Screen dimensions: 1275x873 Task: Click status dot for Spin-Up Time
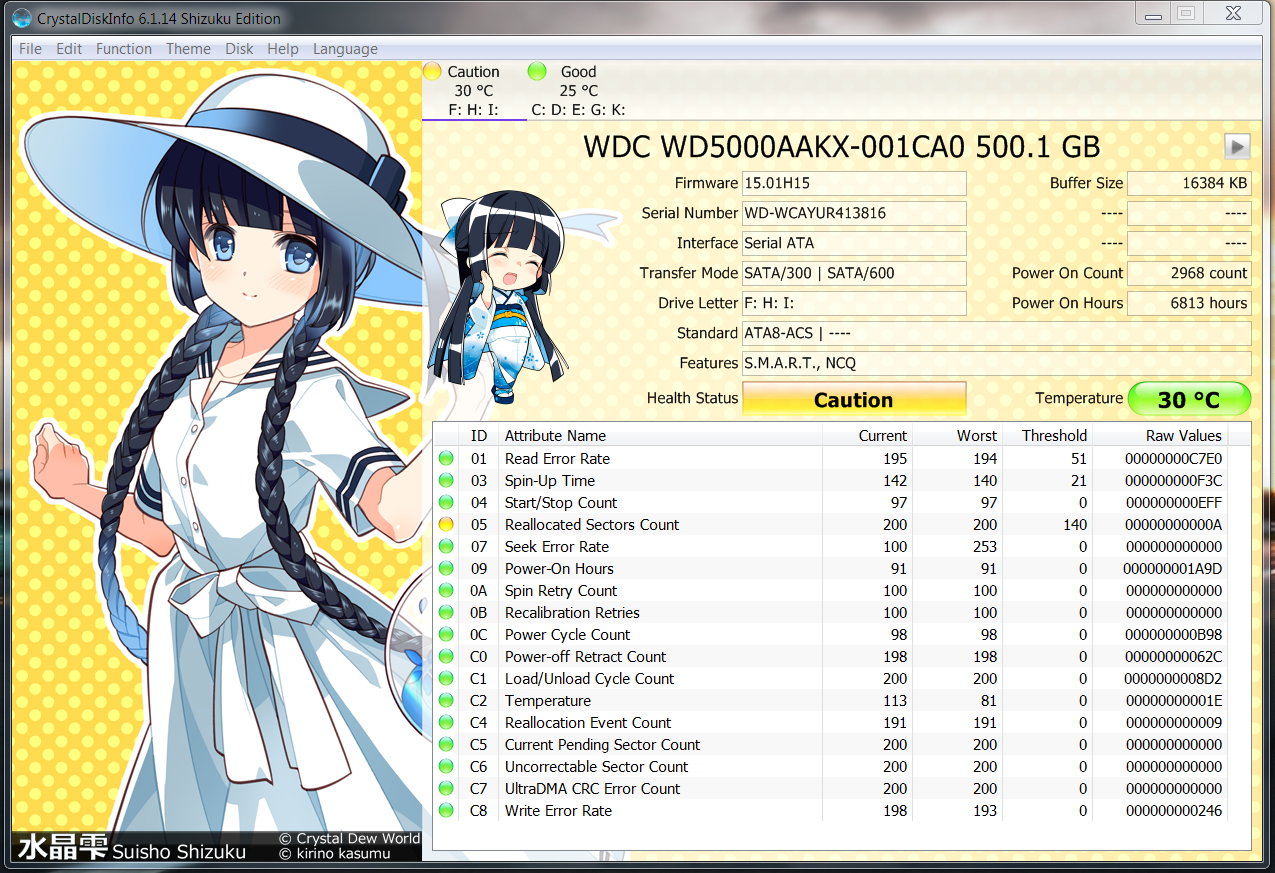point(446,481)
